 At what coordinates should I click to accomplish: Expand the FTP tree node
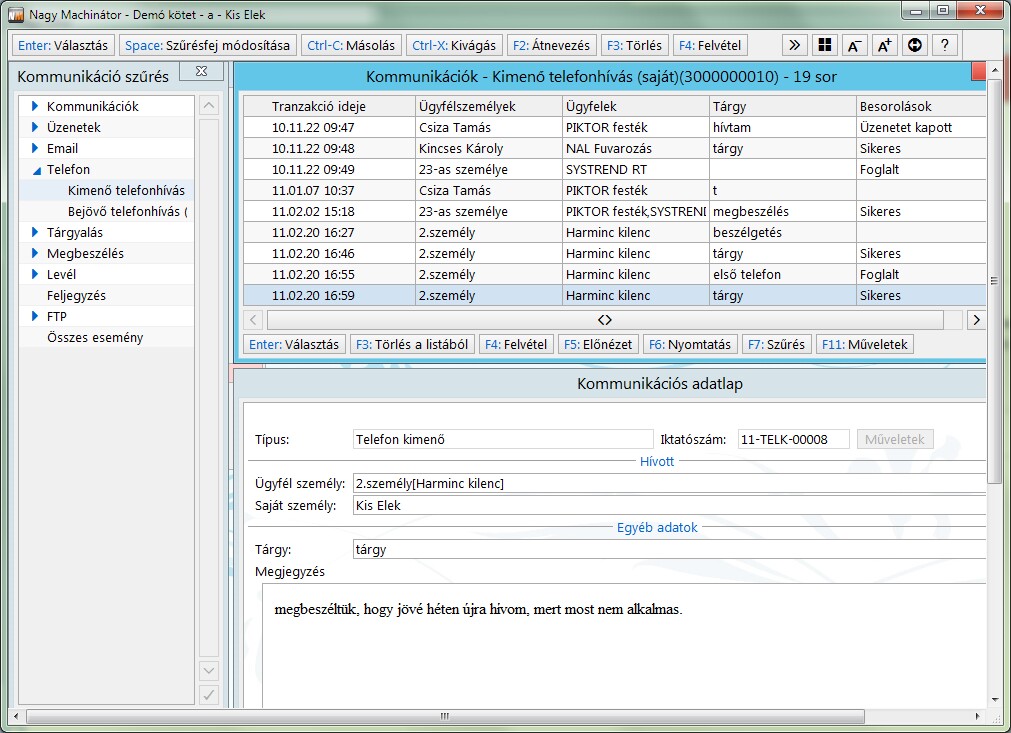[x=35, y=316]
